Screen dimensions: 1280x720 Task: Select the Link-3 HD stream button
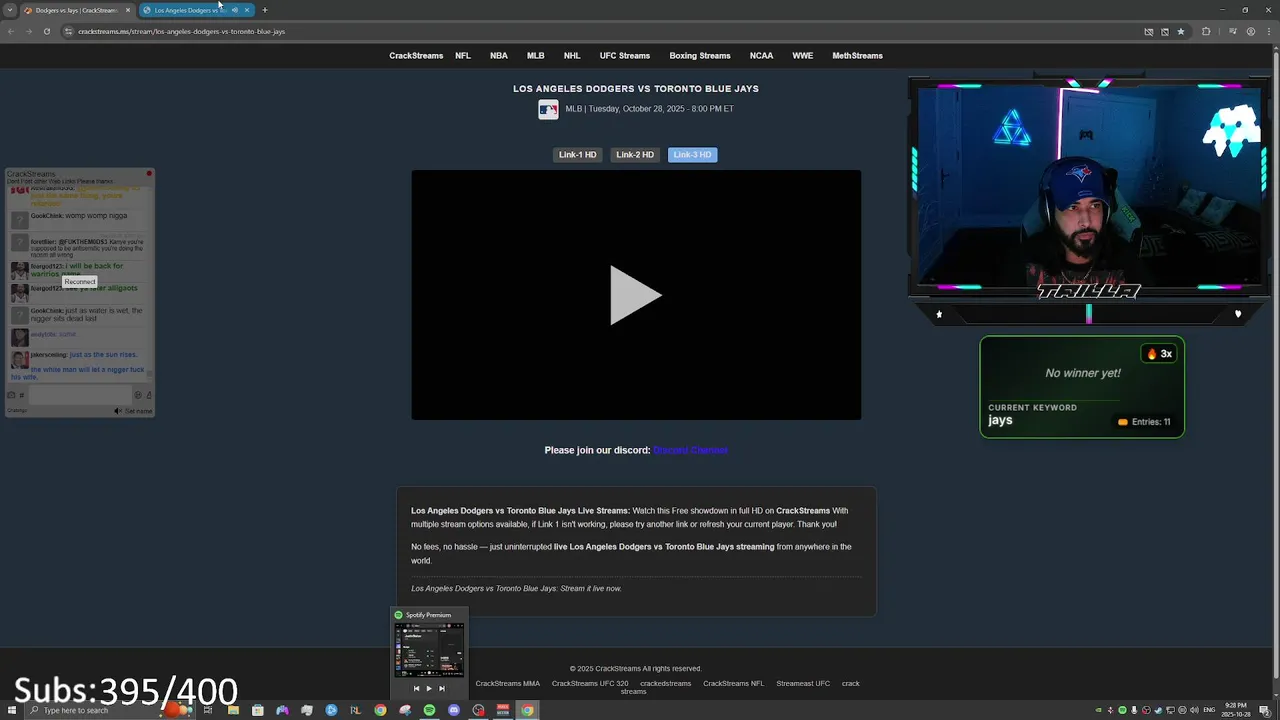(x=692, y=155)
